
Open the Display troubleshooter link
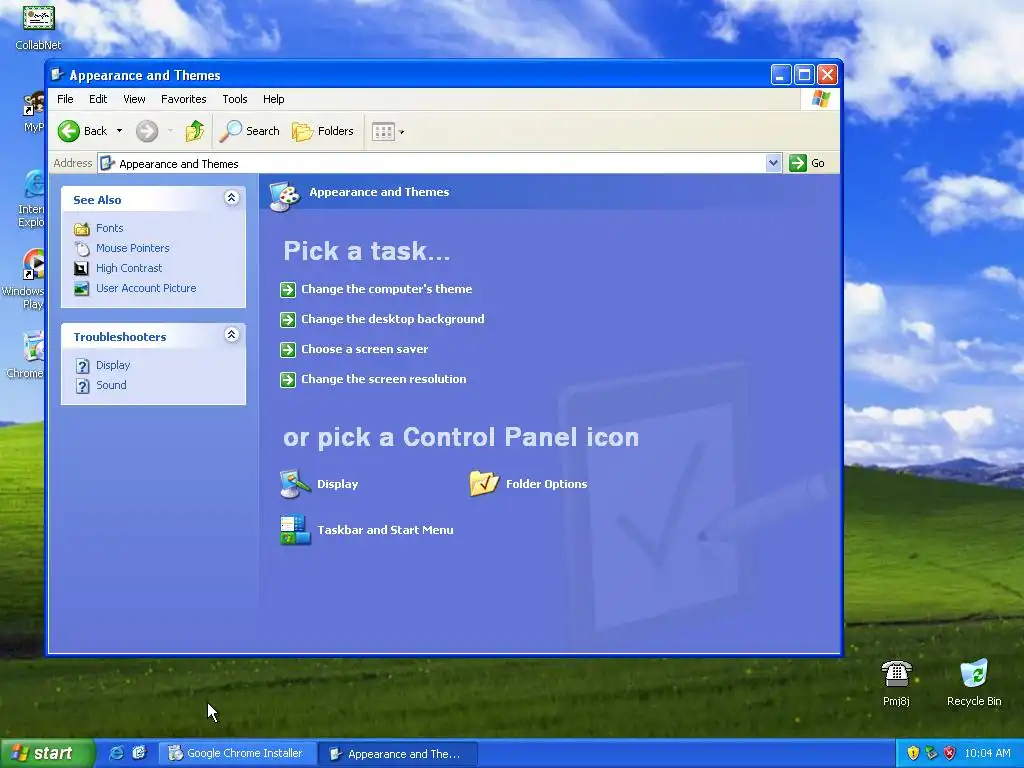click(113, 365)
